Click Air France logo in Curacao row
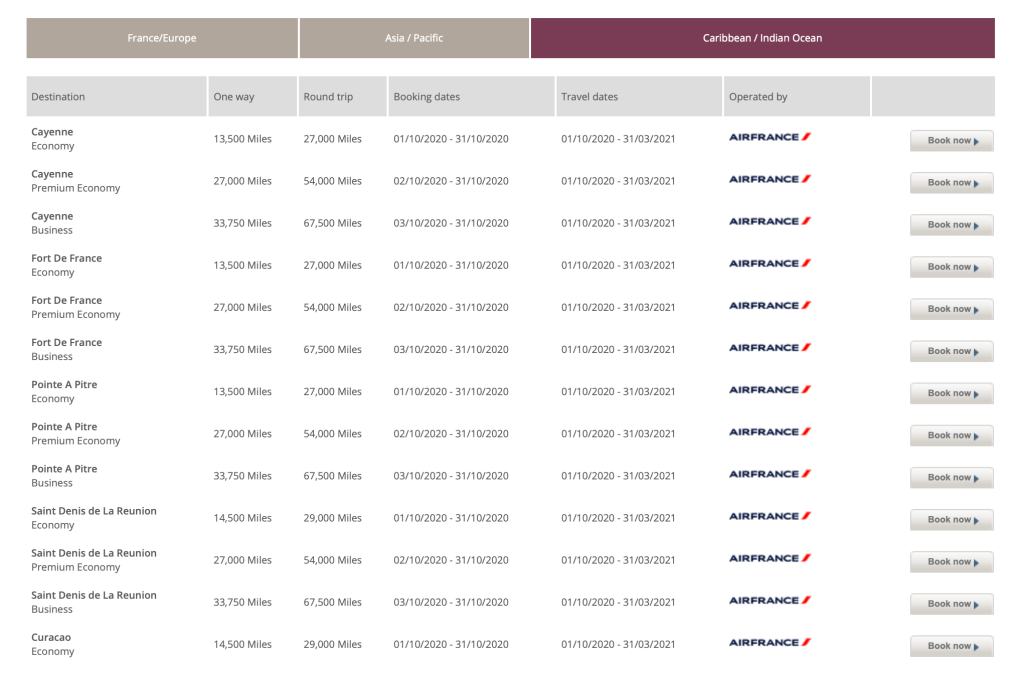This screenshot has height=685, width=1023. click(x=769, y=642)
